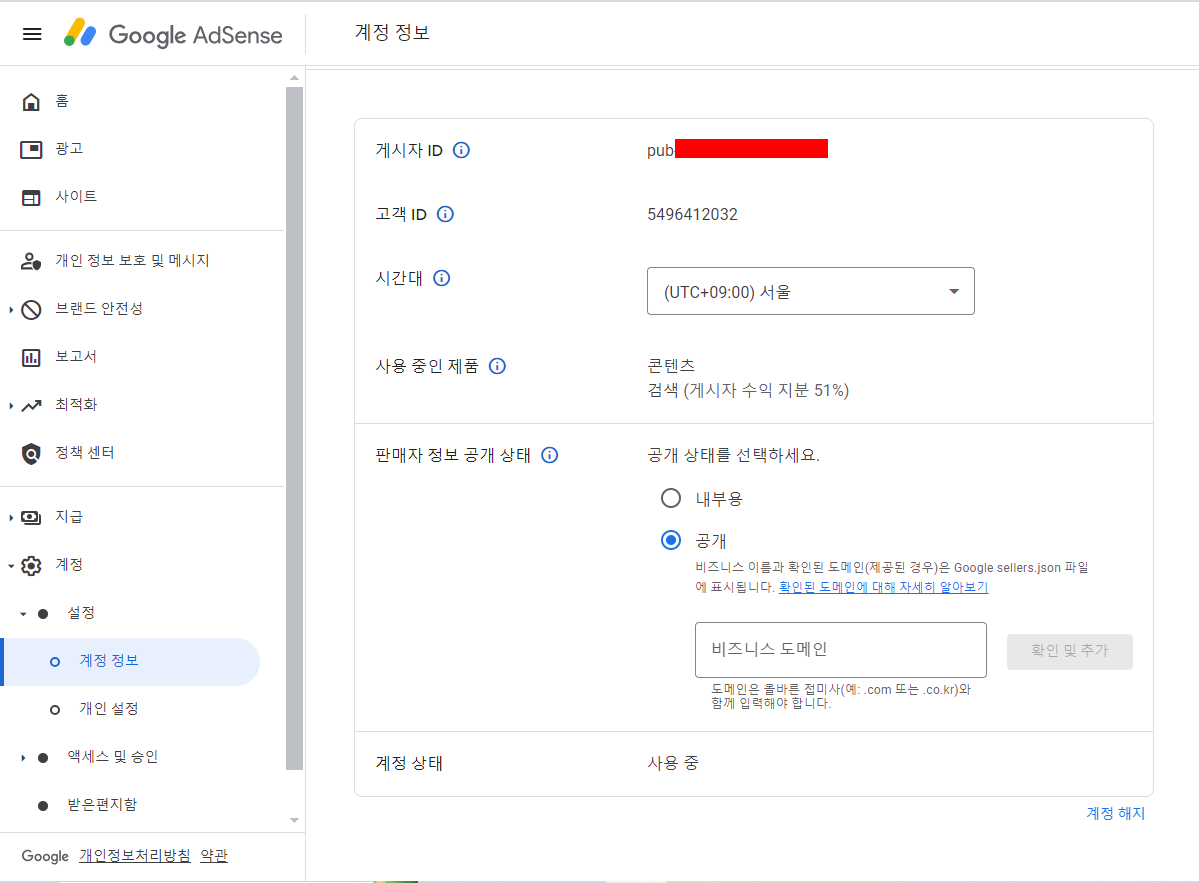
Task: Click the 정책 센터 shield icon
Action: point(31,453)
